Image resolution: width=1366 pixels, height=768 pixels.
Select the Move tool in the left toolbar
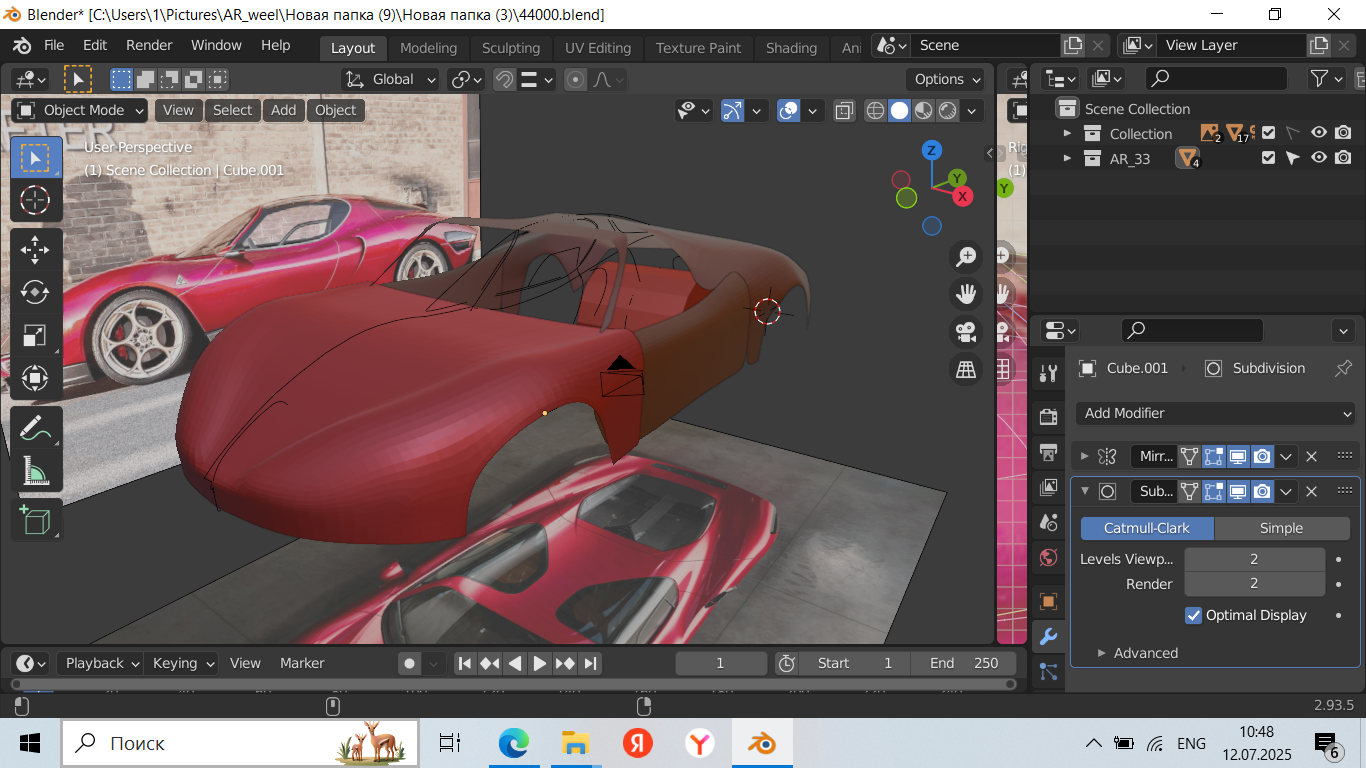(35, 250)
